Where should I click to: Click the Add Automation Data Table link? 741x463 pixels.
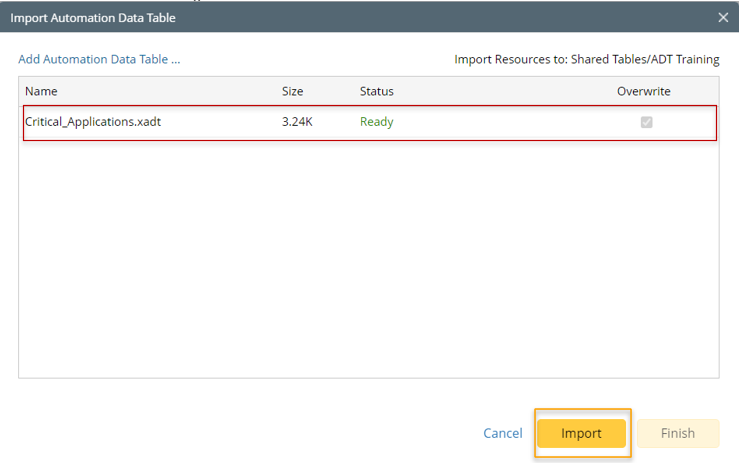tap(99, 60)
